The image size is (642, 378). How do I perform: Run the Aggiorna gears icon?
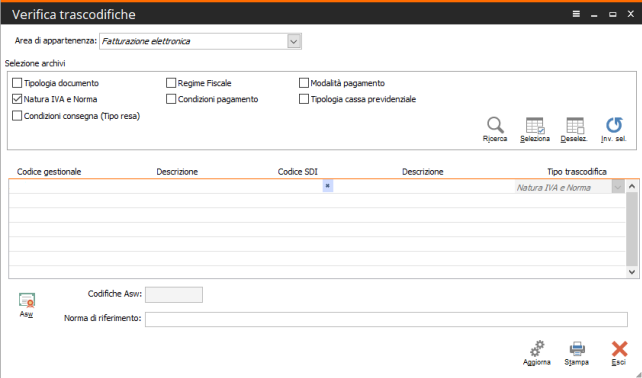pyautogui.click(x=537, y=349)
